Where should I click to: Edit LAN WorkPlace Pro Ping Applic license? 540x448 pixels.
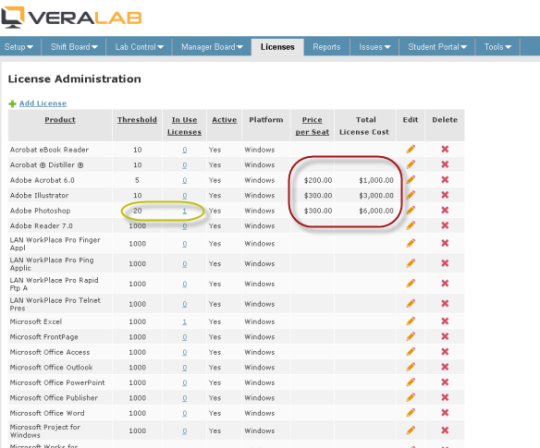point(411,263)
